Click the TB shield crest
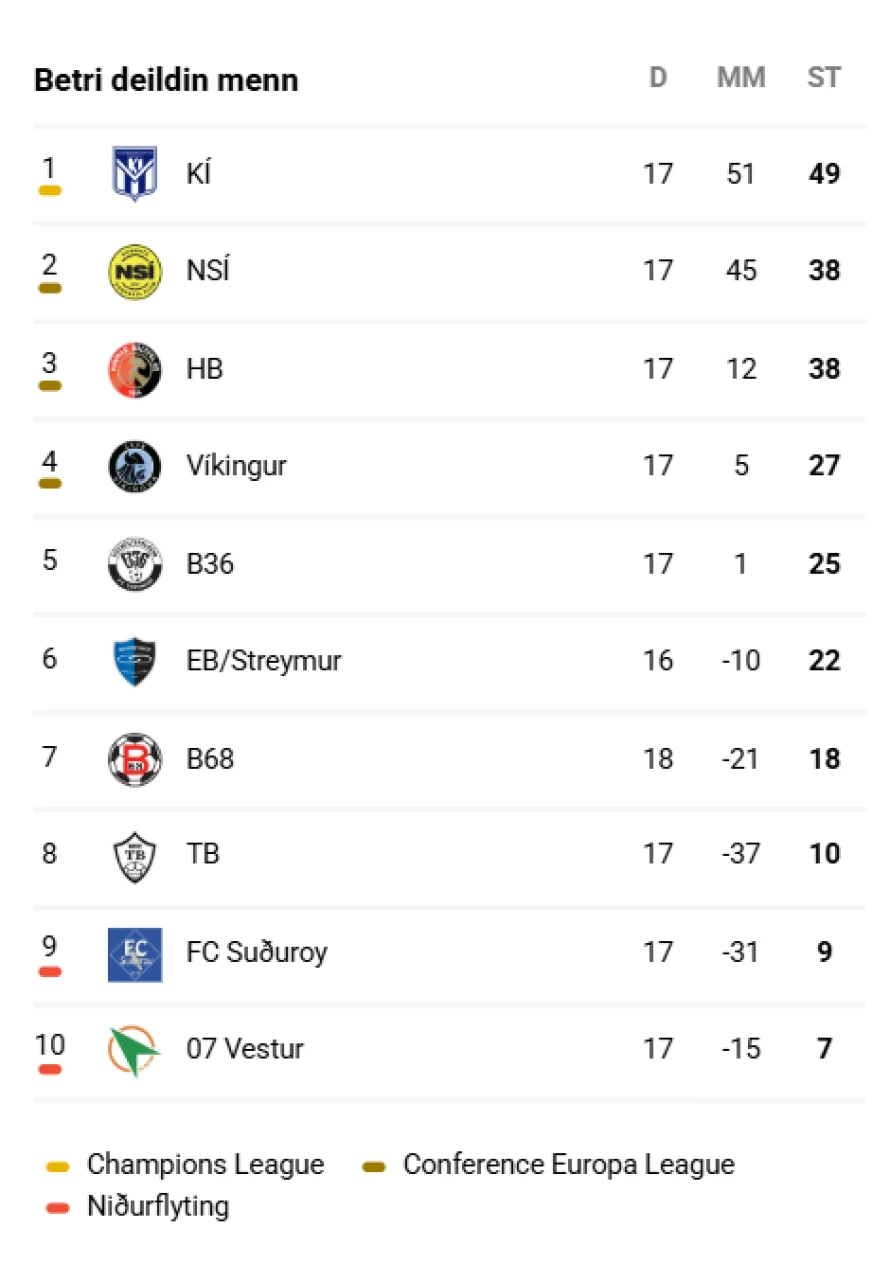Image resolution: width=890 pixels, height=1263 pixels. coord(134,856)
